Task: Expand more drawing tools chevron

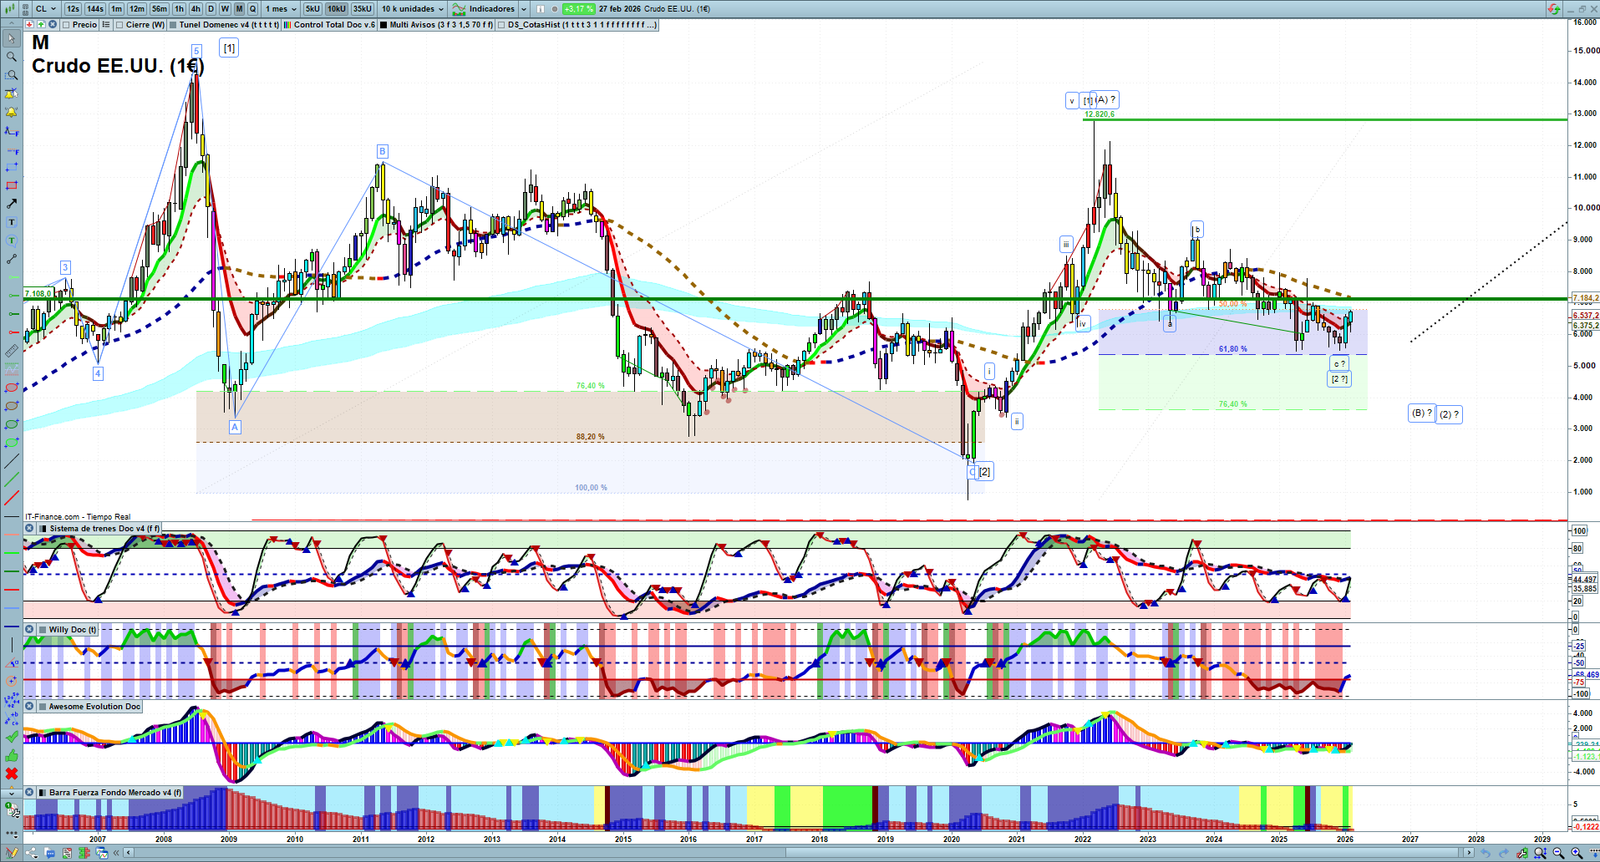Action: coord(11,792)
